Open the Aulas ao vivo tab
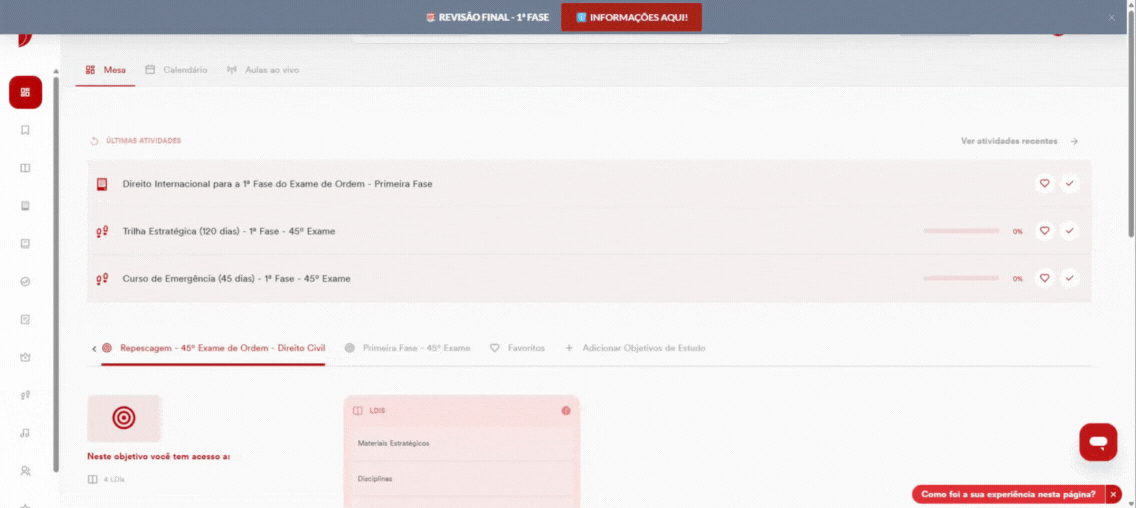This screenshot has height=508, width=1136. click(x=262, y=70)
